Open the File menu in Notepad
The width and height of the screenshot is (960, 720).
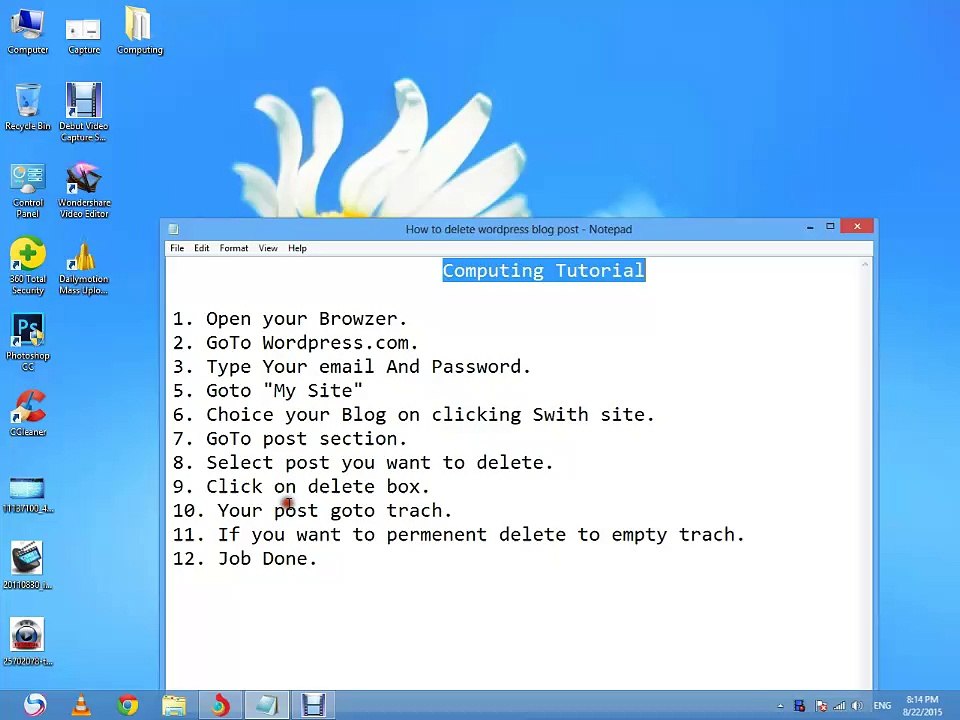click(177, 248)
